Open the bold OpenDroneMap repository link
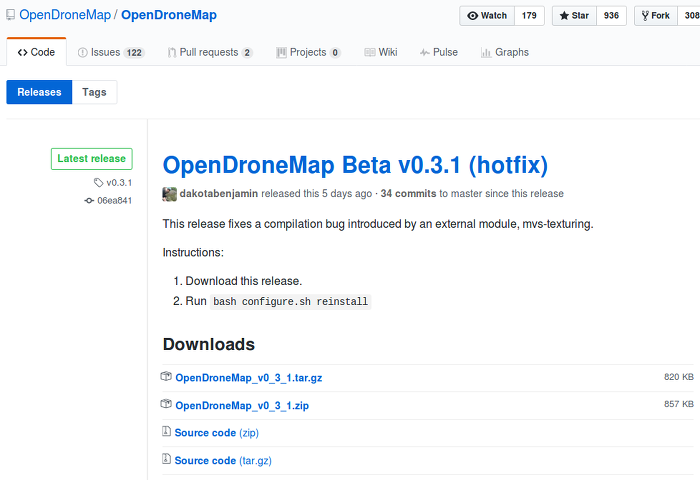Viewport: 700px width, 480px height. [x=169, y=15]
